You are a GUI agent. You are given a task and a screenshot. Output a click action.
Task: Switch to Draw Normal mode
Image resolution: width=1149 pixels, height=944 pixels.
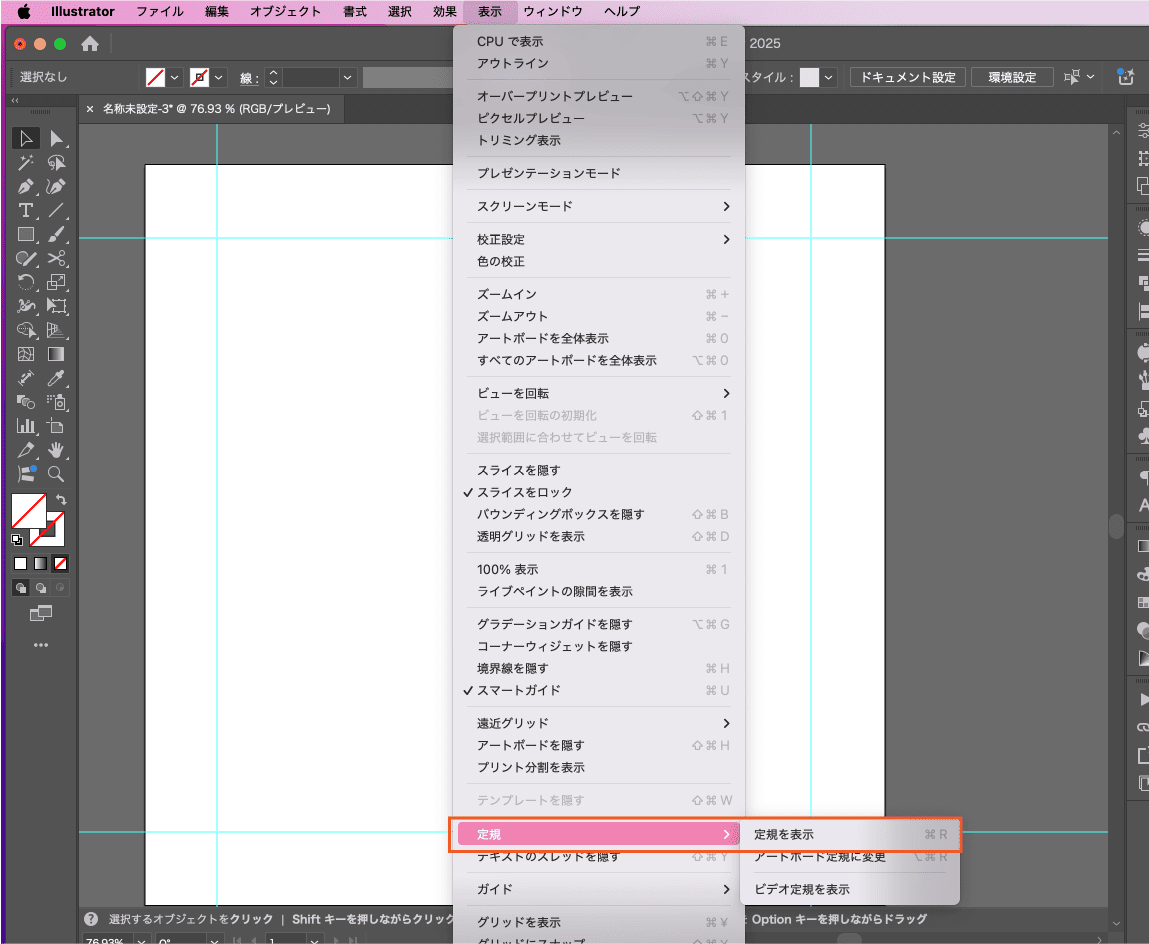pyautogui.click(x=21, y=588)
